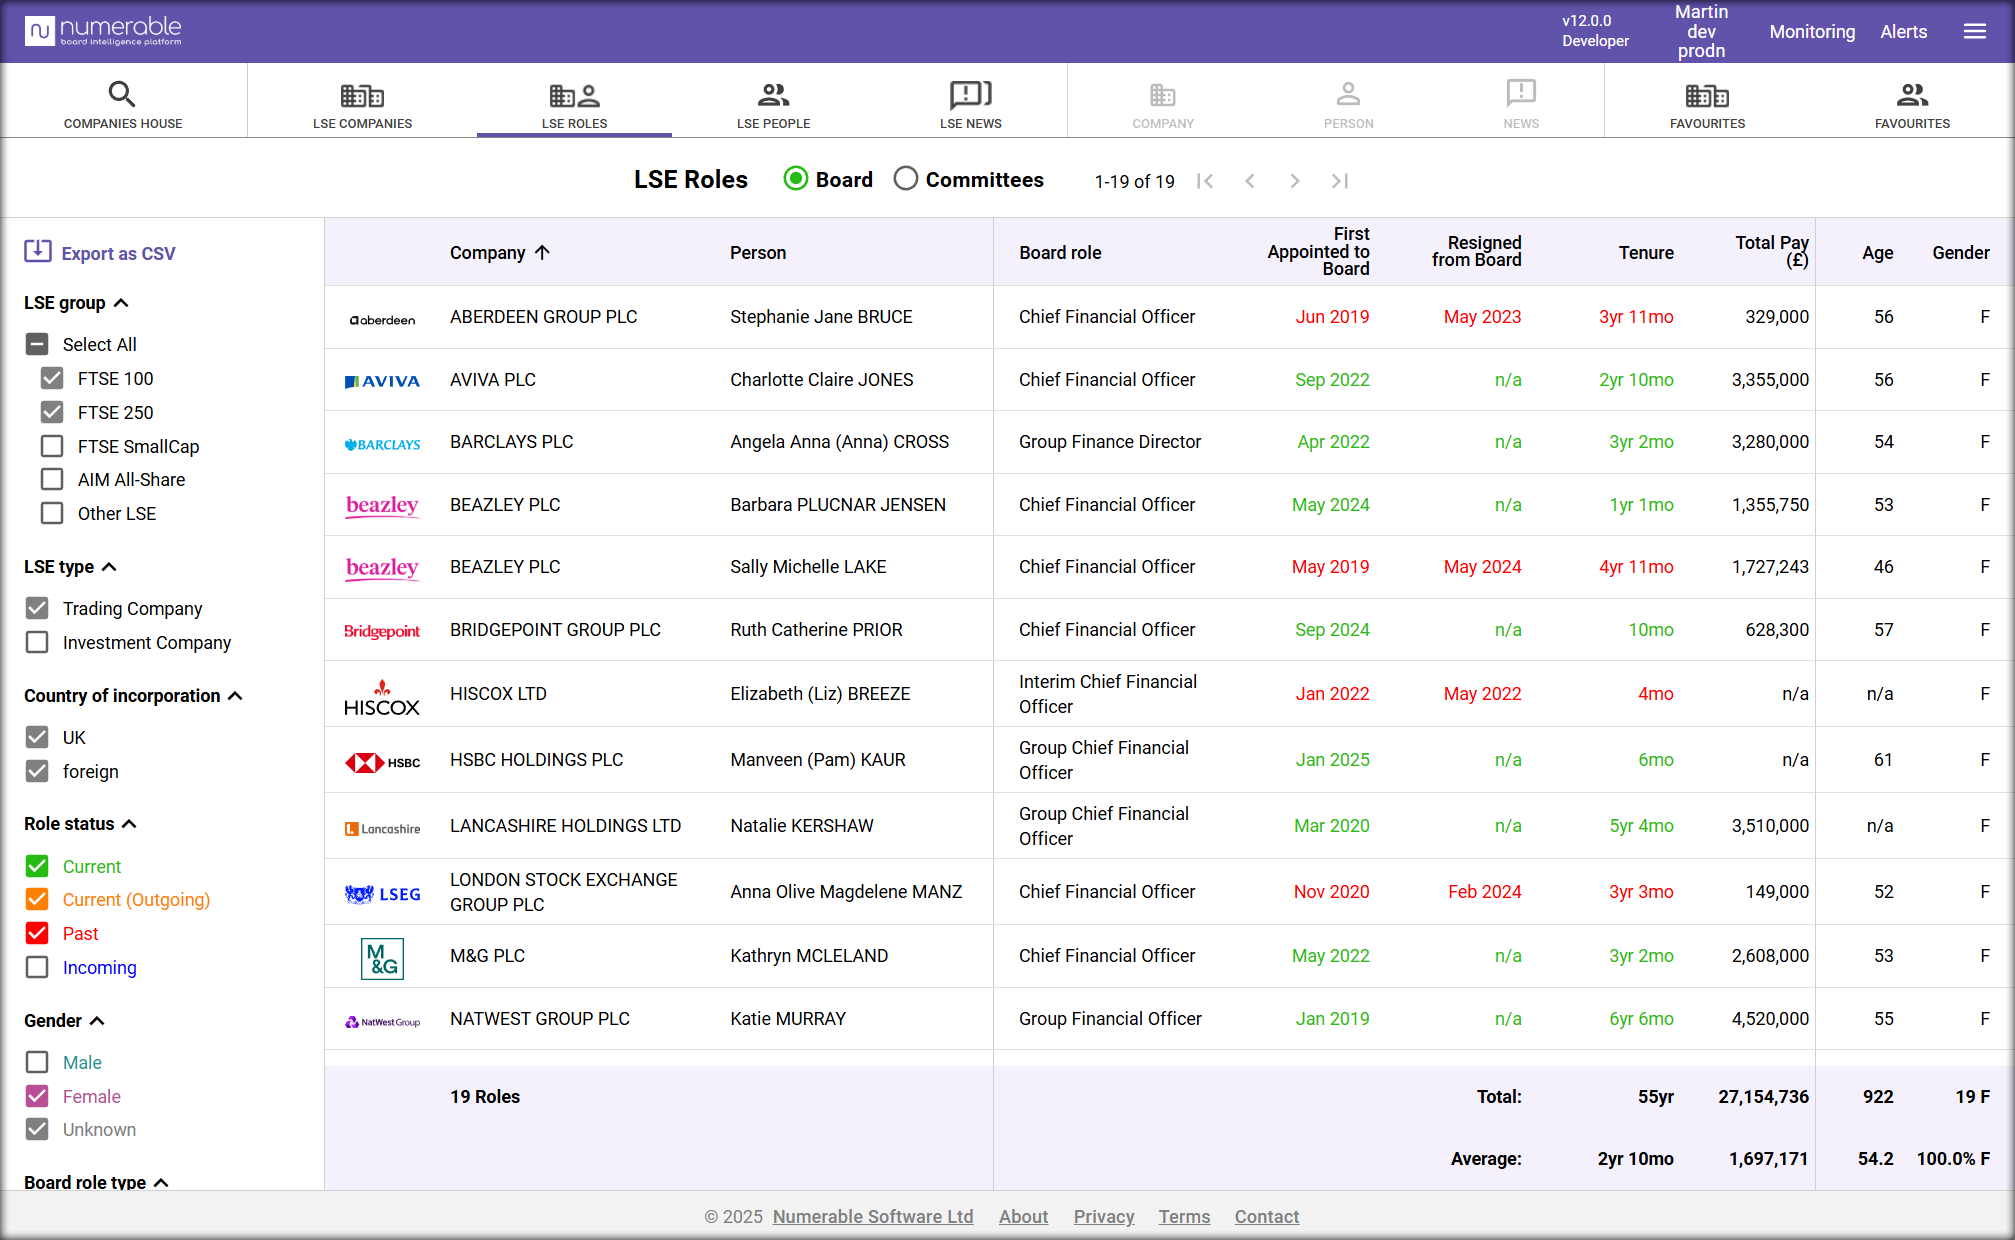
Task: Open Monitoring in the top bar
Action: pyautogui.click(x=1812, y=32)
